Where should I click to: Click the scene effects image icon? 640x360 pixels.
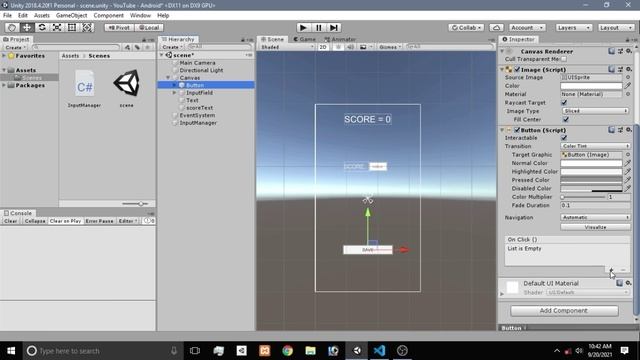coord(363,47)
